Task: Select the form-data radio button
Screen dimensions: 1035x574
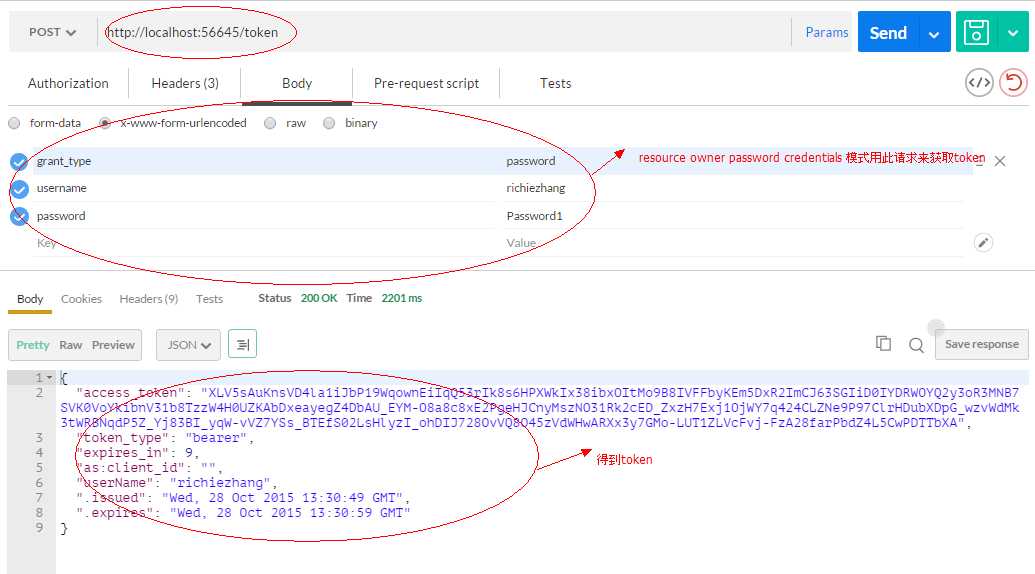Action: tap(14, 123)
